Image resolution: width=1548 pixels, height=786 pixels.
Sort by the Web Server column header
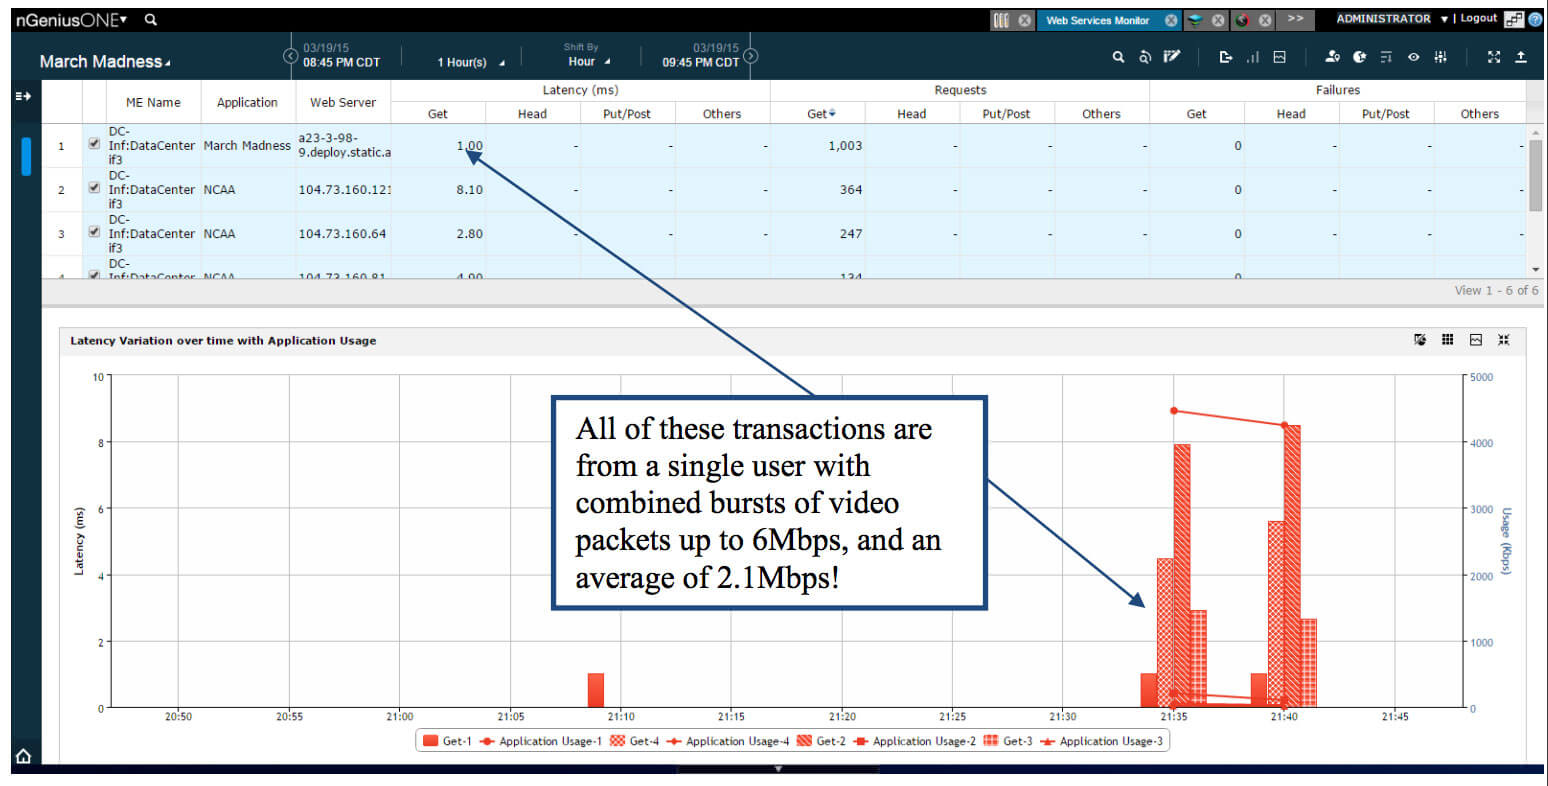point(343,102)
